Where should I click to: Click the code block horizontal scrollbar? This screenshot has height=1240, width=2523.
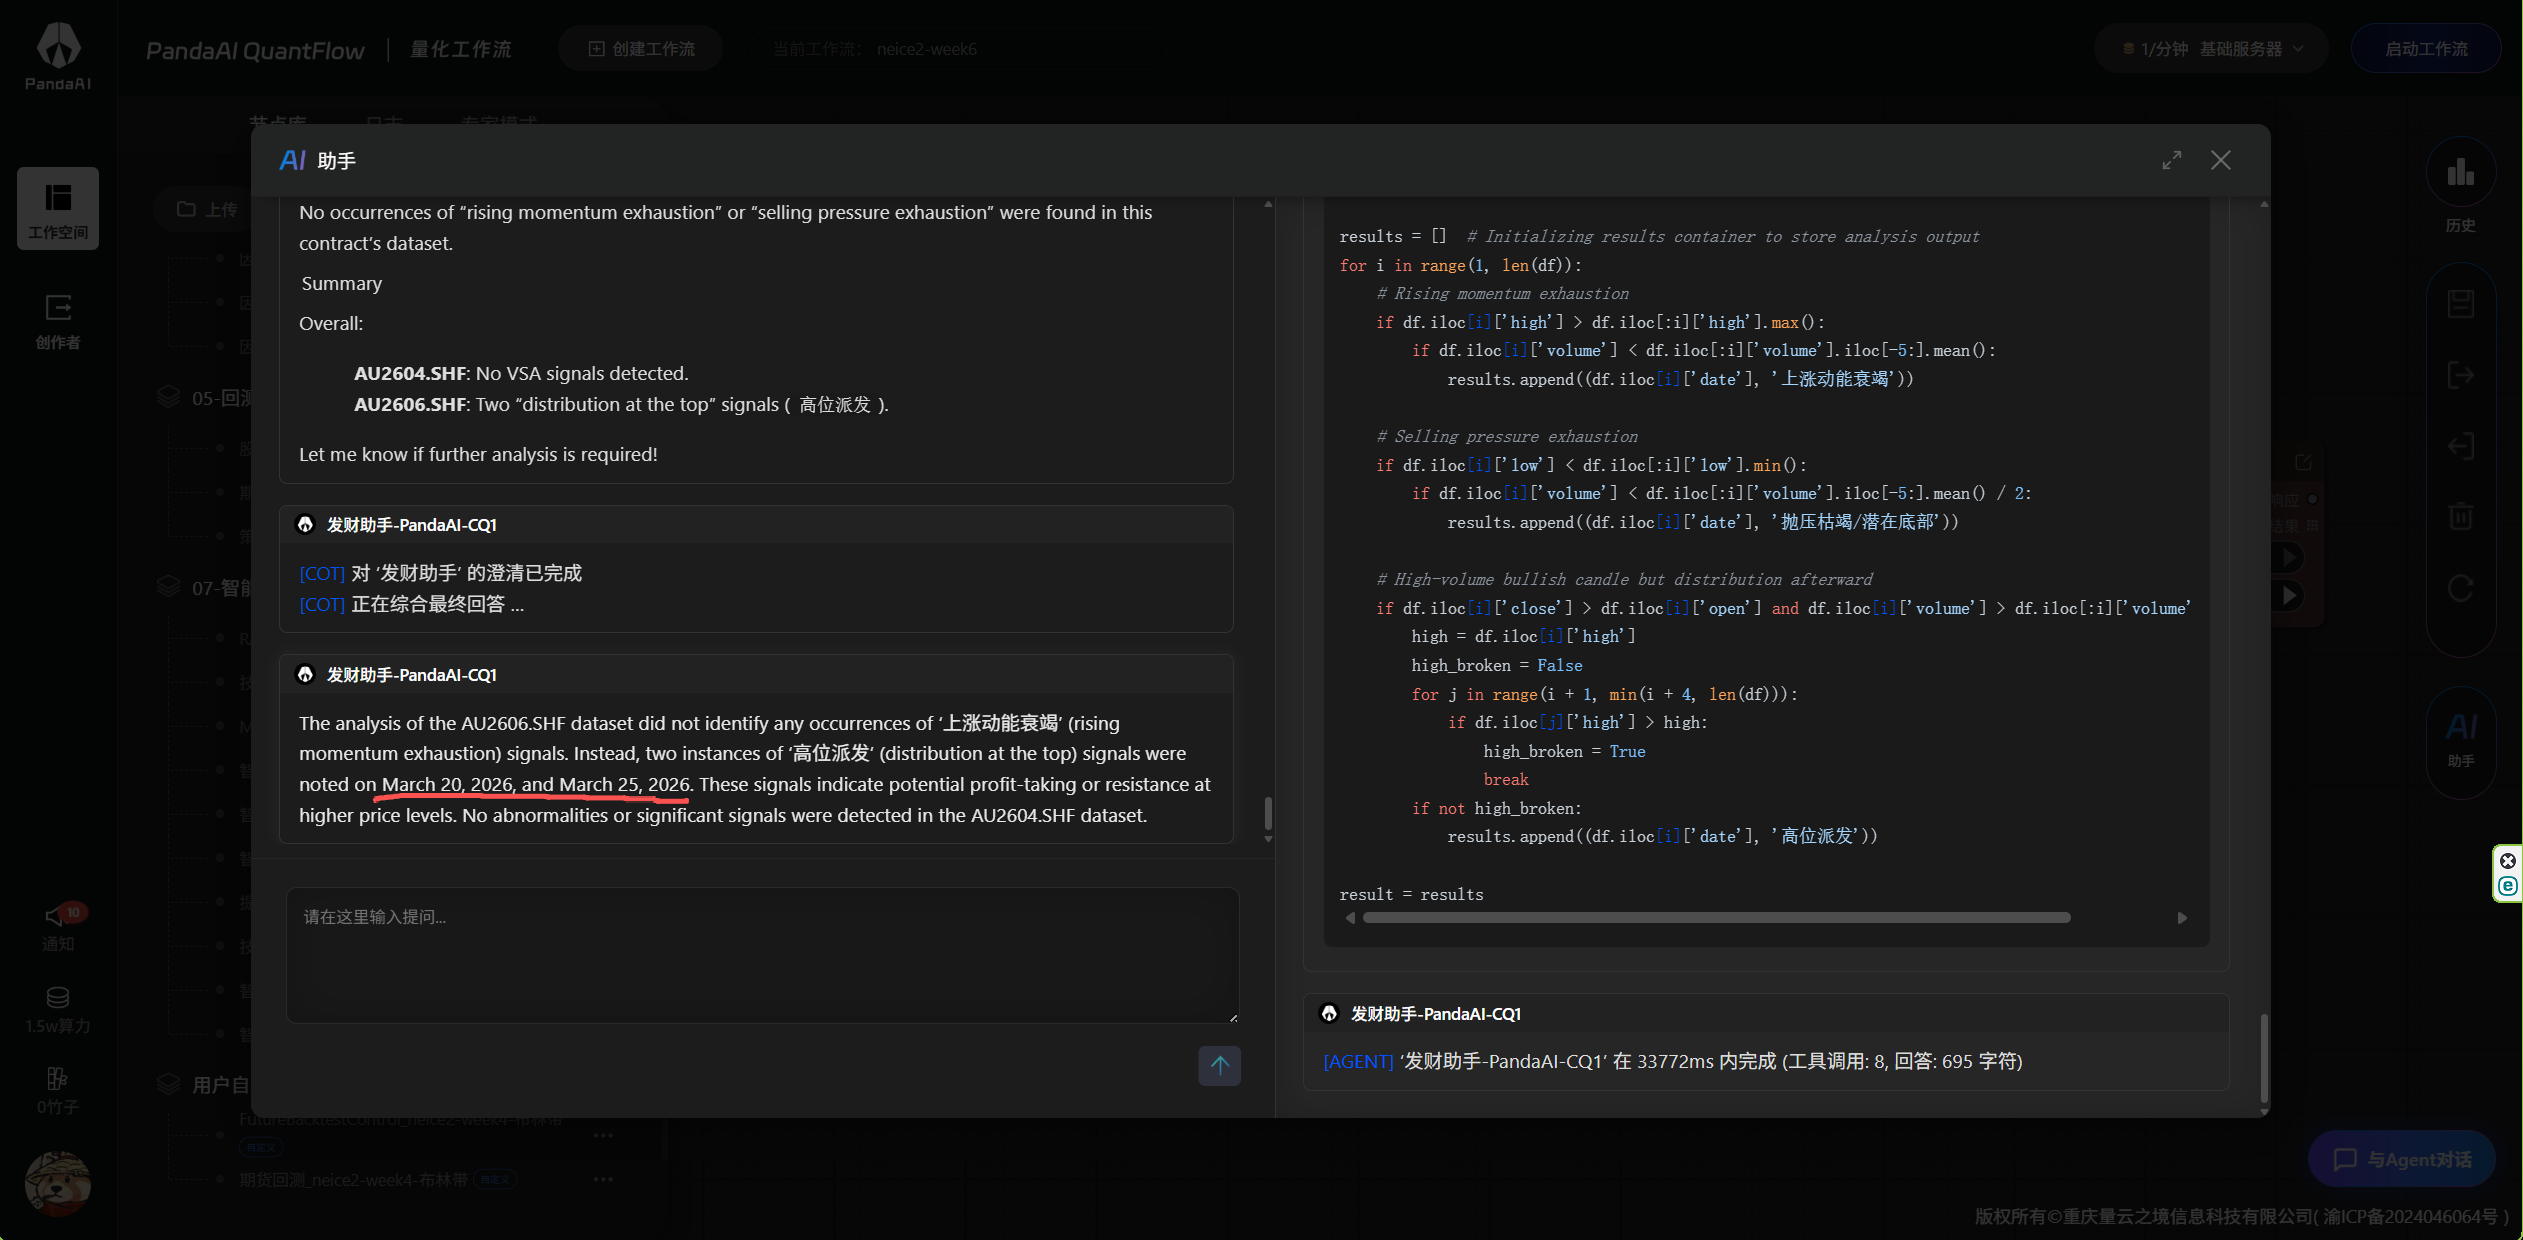1716,918
